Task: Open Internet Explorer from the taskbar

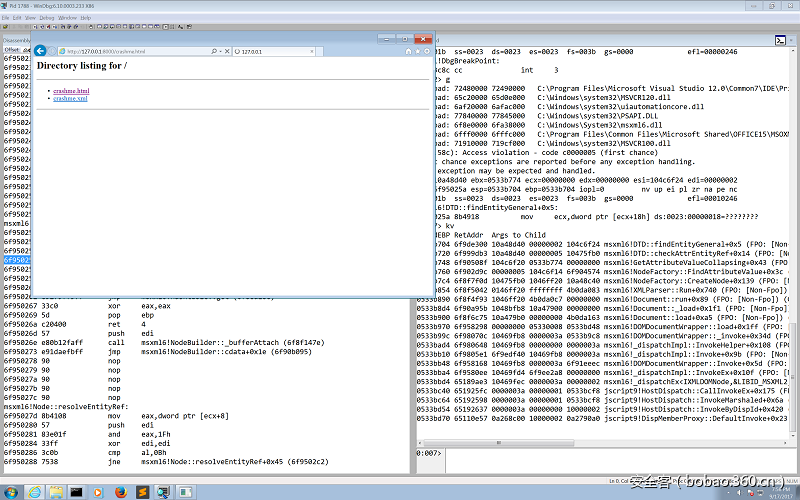Action: pyautogui.click(x=33, y=491)
